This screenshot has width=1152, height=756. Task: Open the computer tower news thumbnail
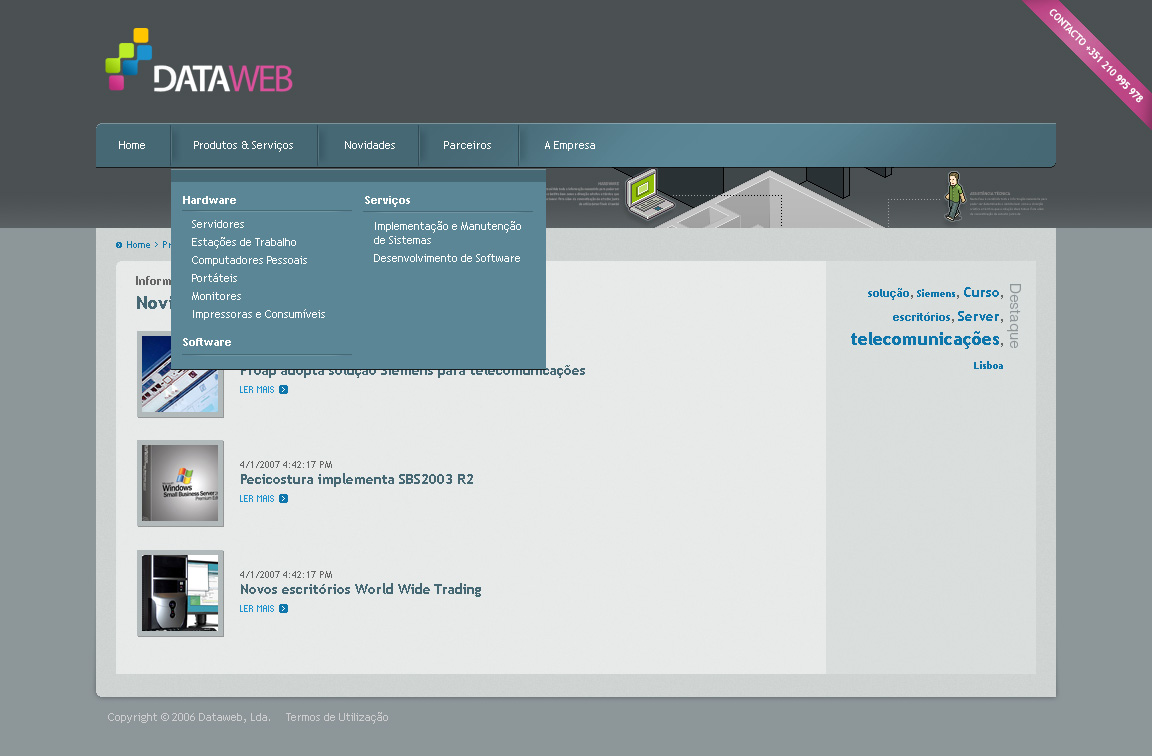180,593
